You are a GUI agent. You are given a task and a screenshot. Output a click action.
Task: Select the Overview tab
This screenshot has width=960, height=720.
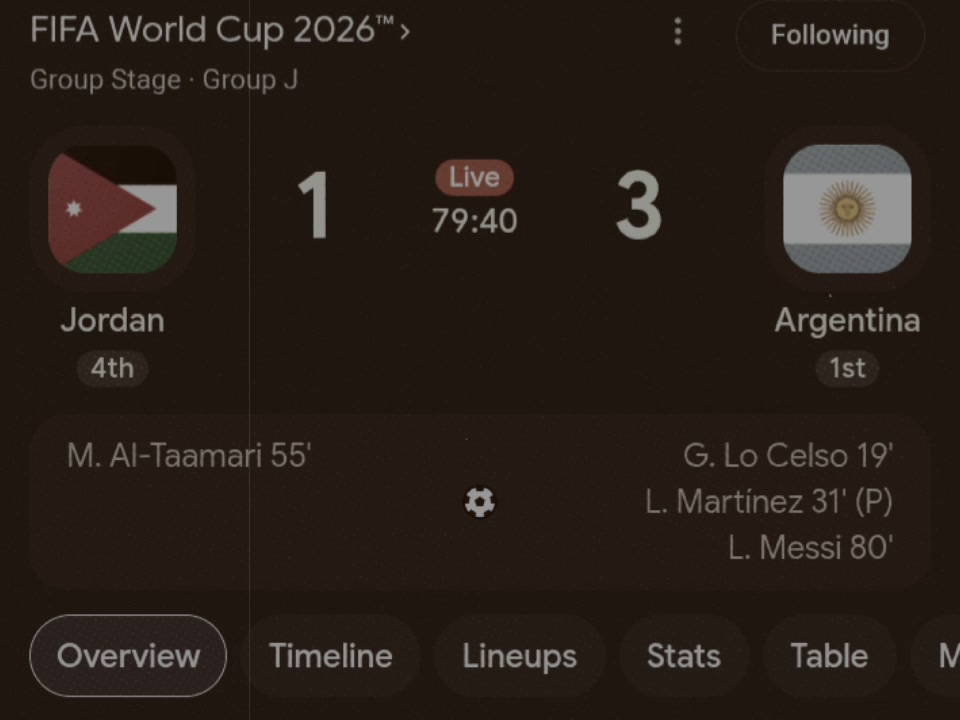coord(128,656)
